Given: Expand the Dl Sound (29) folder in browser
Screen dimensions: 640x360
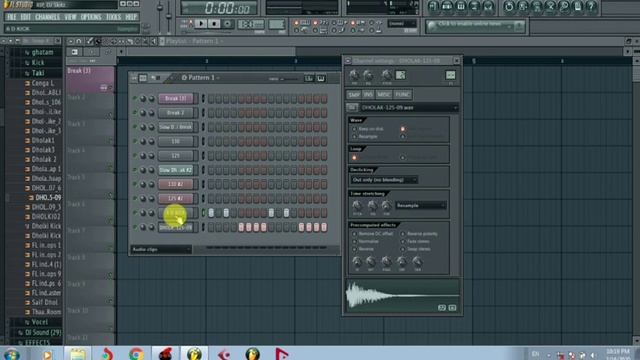Looking at the screenshot, I should click(40, 332).
